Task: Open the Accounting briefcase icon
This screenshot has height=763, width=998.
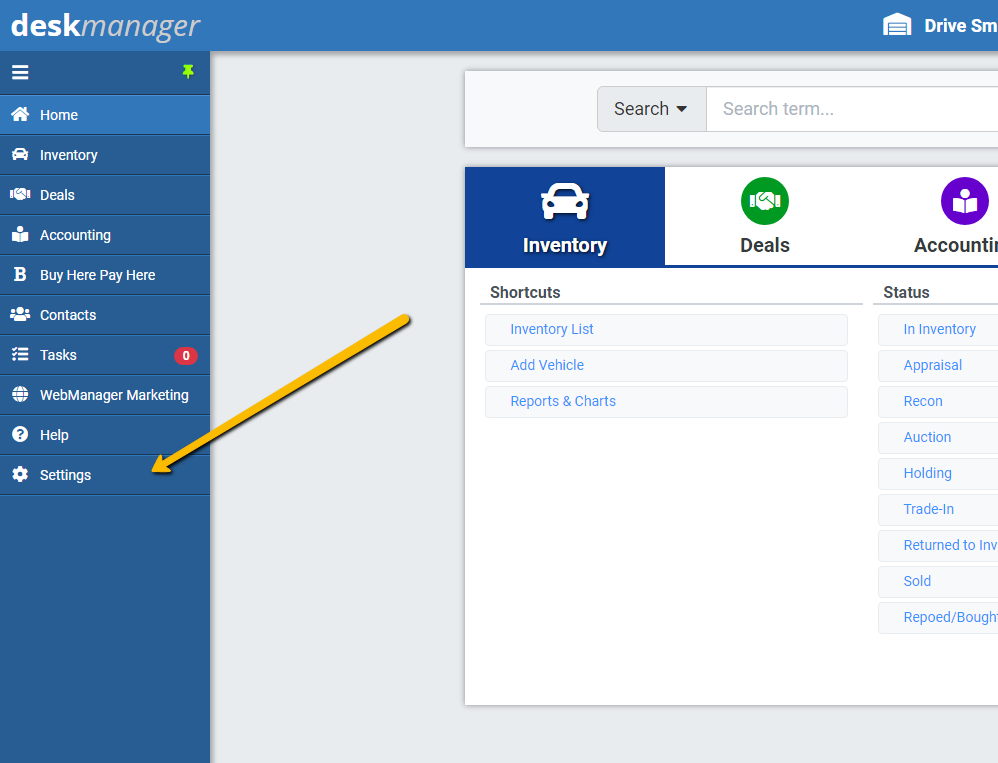Action: [964, 200]
